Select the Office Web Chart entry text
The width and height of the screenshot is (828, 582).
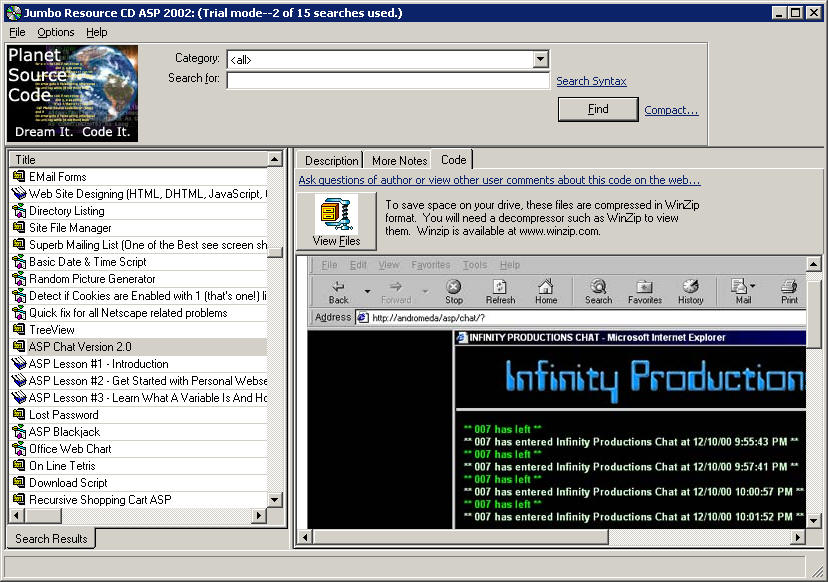coord(70,448)
